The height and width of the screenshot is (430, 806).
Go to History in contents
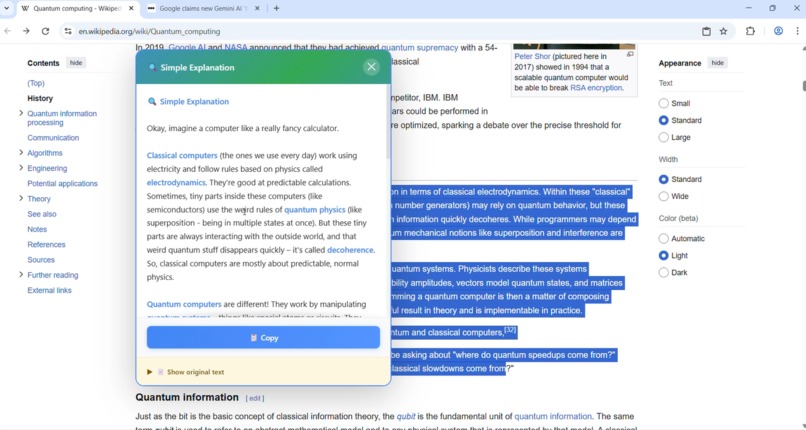(x=40, y=98)
